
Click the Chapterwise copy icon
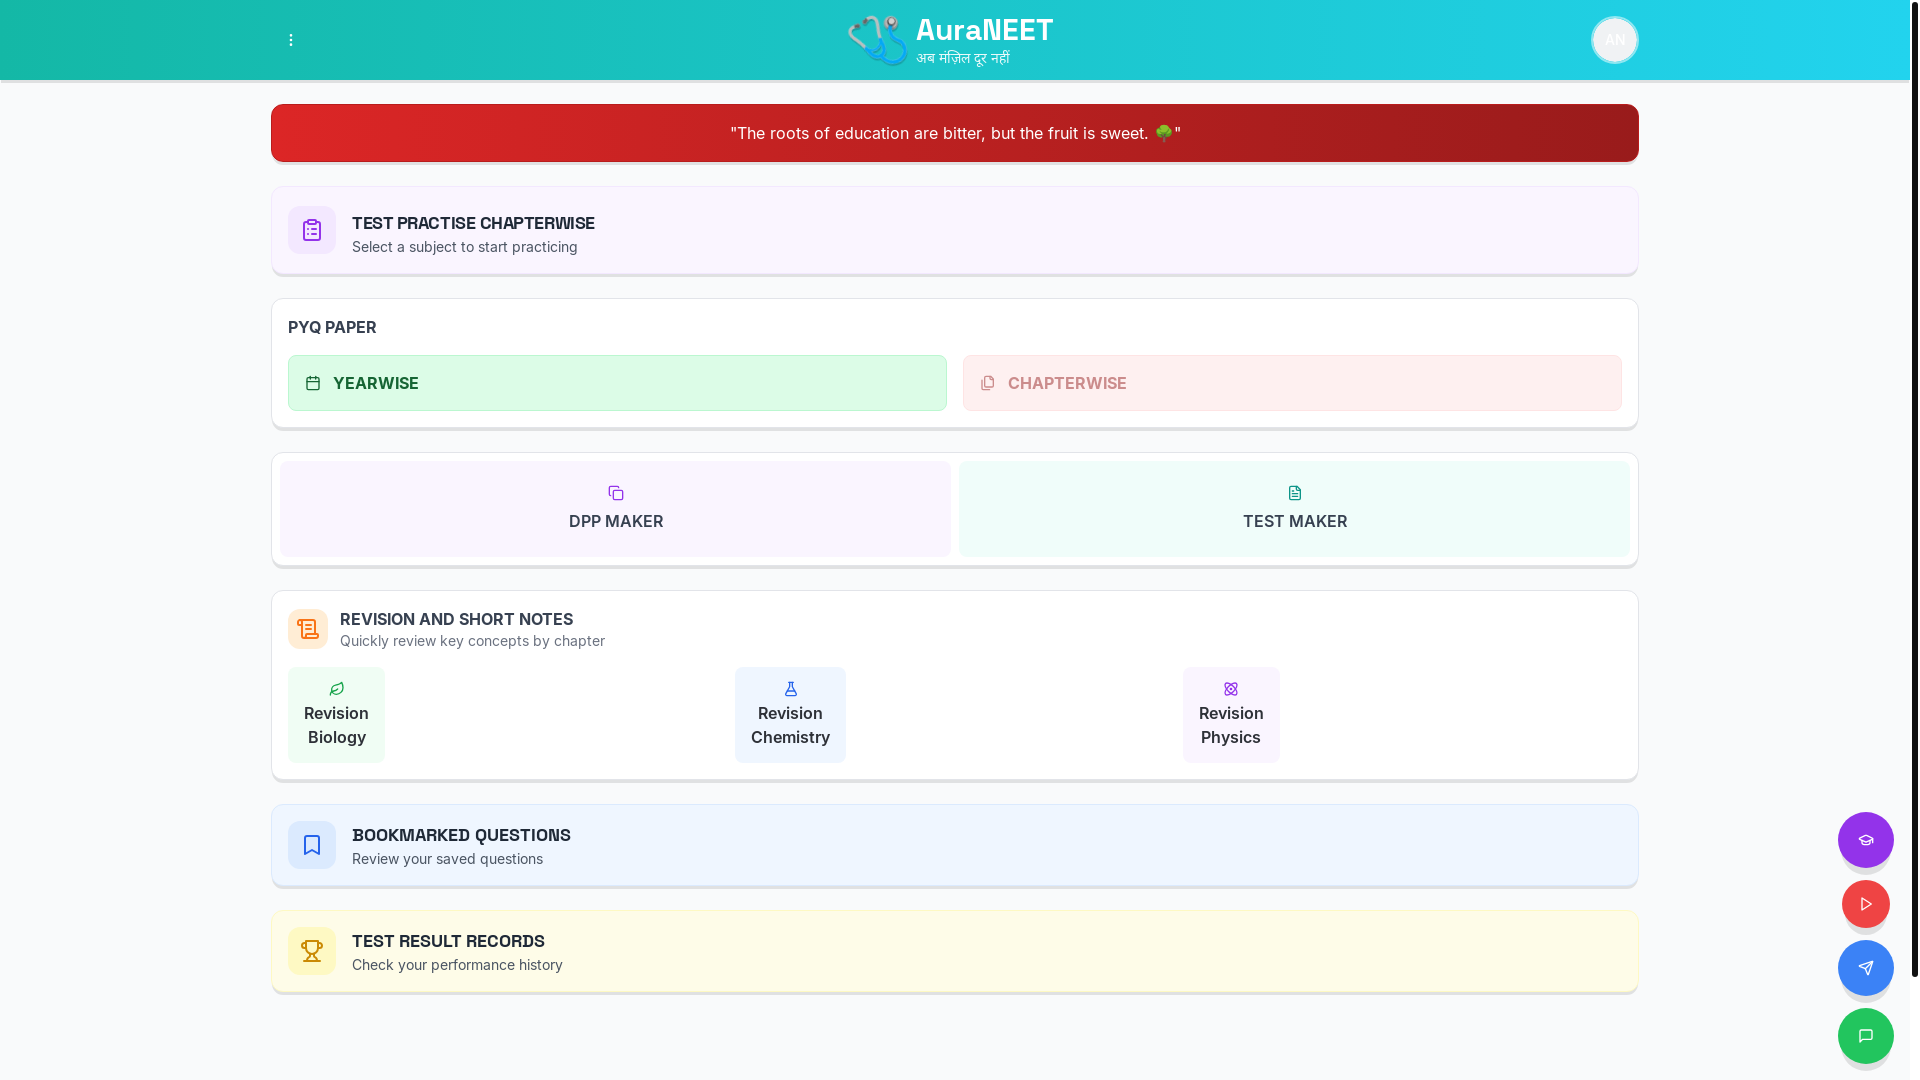(x=988, y=383)
